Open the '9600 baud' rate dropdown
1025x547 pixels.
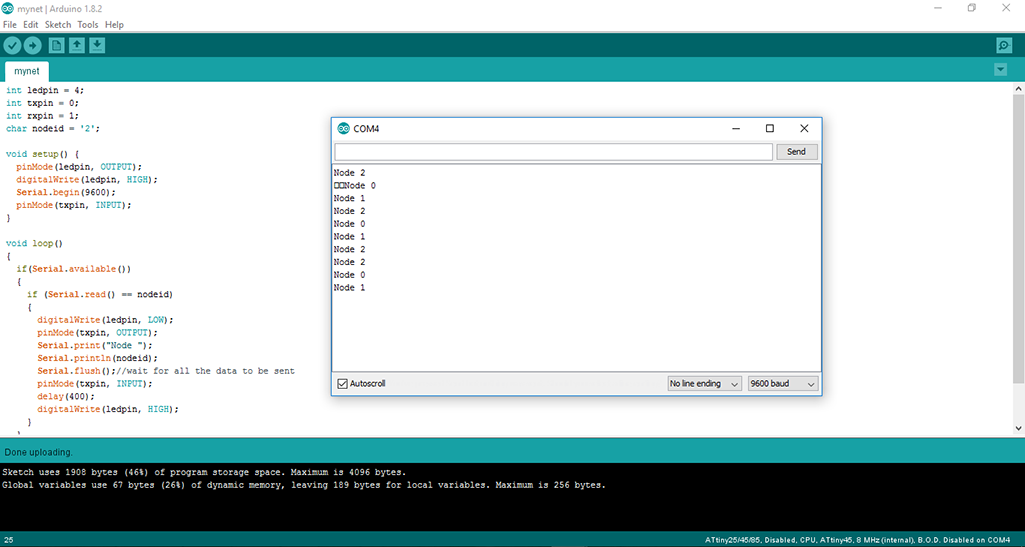pos(783,384)
